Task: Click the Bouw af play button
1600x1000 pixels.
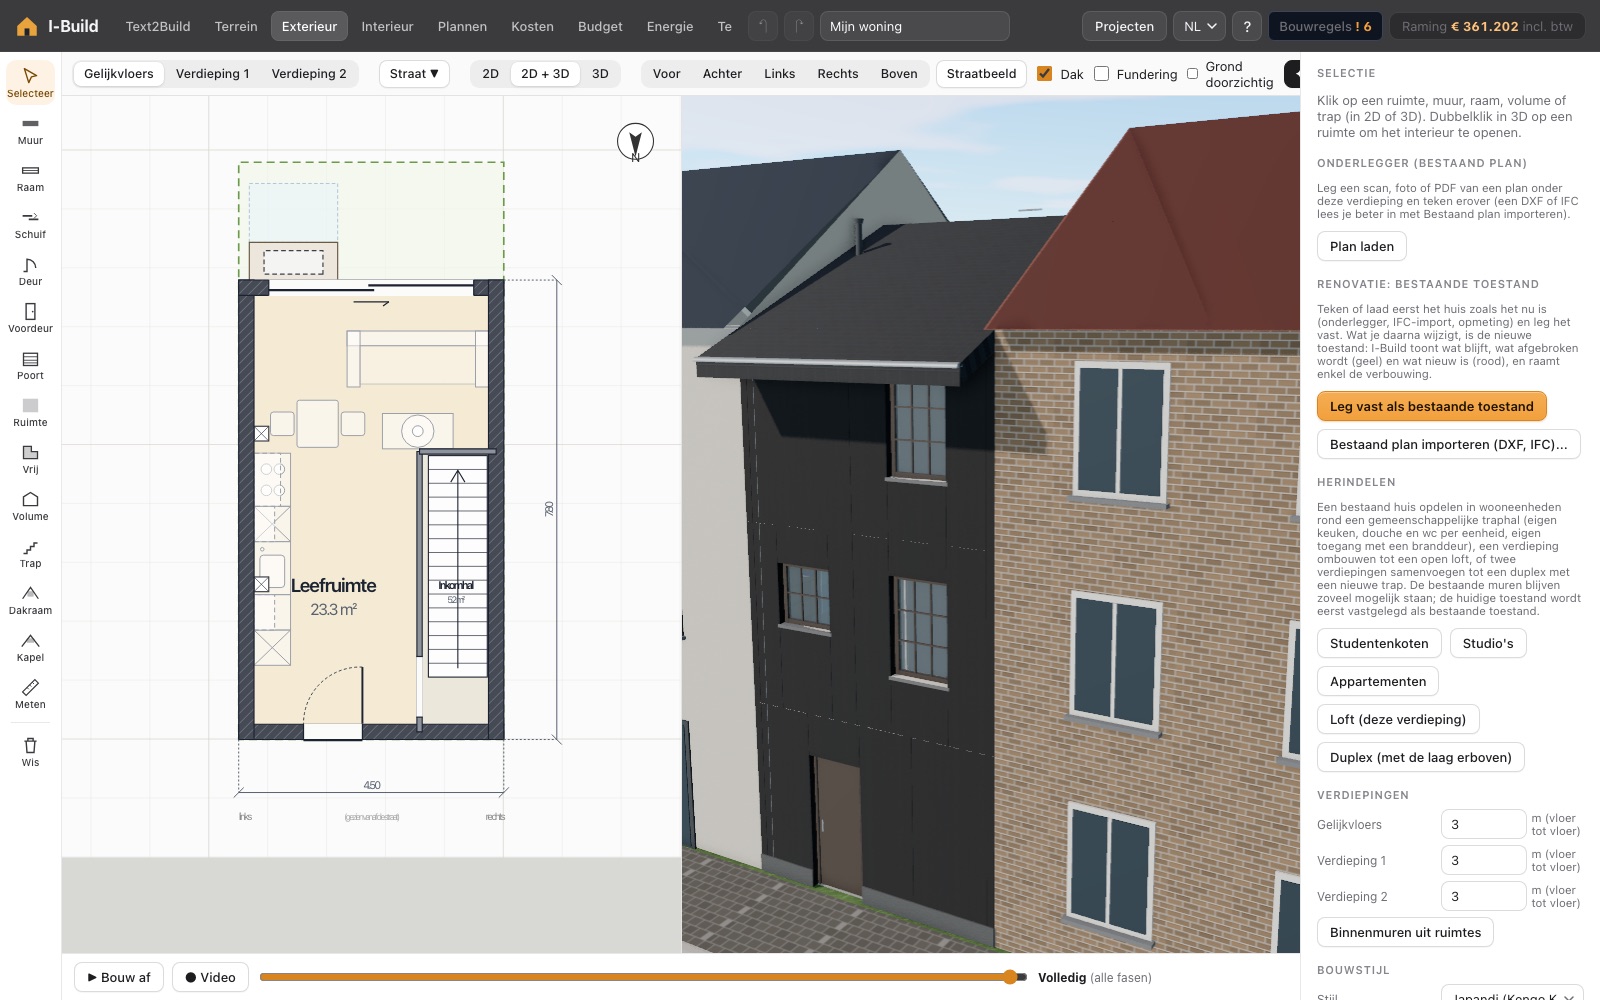Action: click(118, 977)
